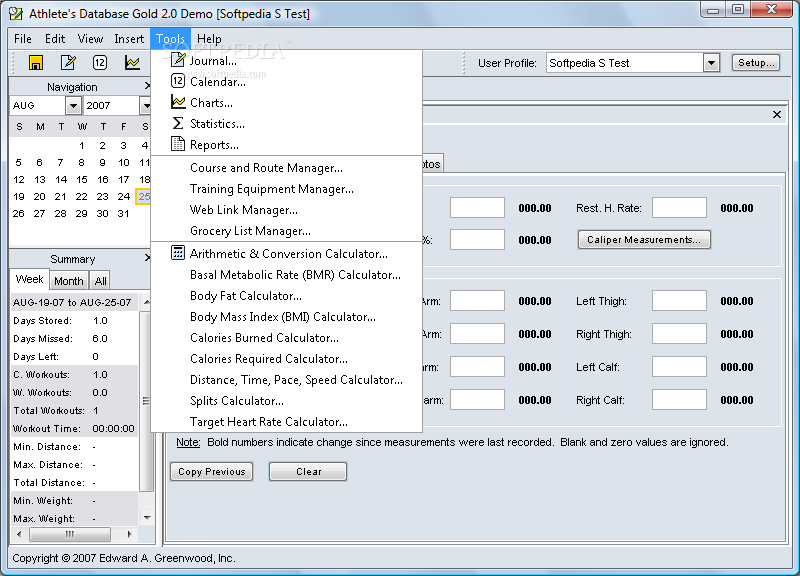Open Basal Metabolic Rate Calculator
Screen dimensions: 800x576
pyautogui.click(x=287, y=274)
